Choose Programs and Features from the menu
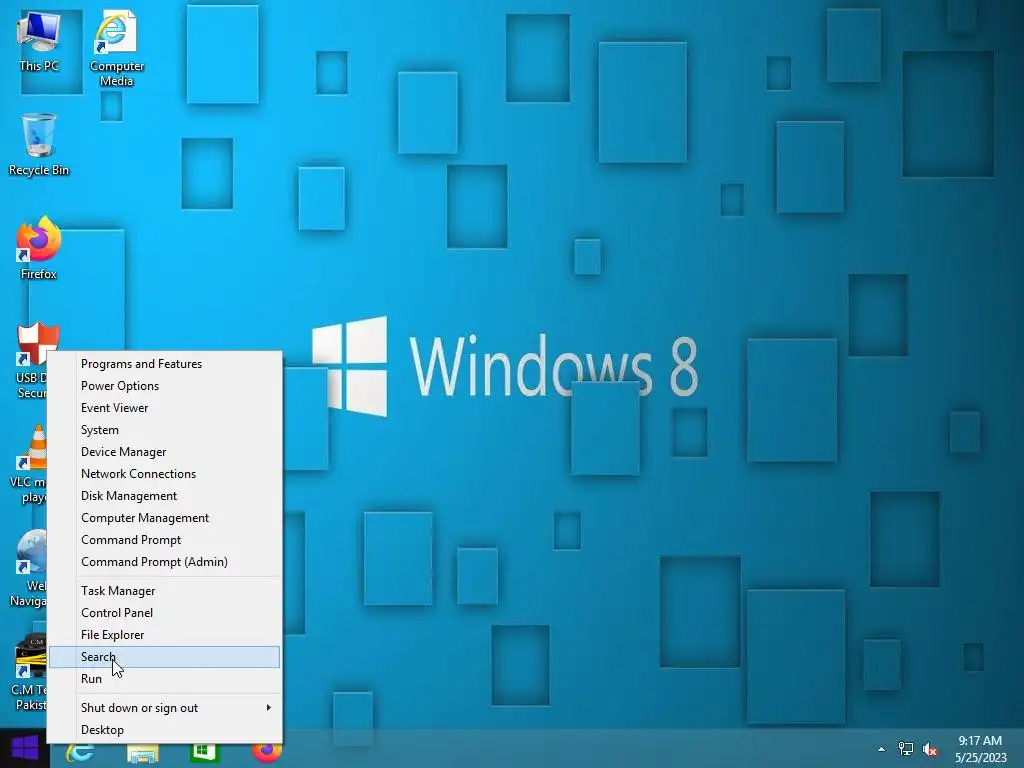 click(x=165, y=364)
